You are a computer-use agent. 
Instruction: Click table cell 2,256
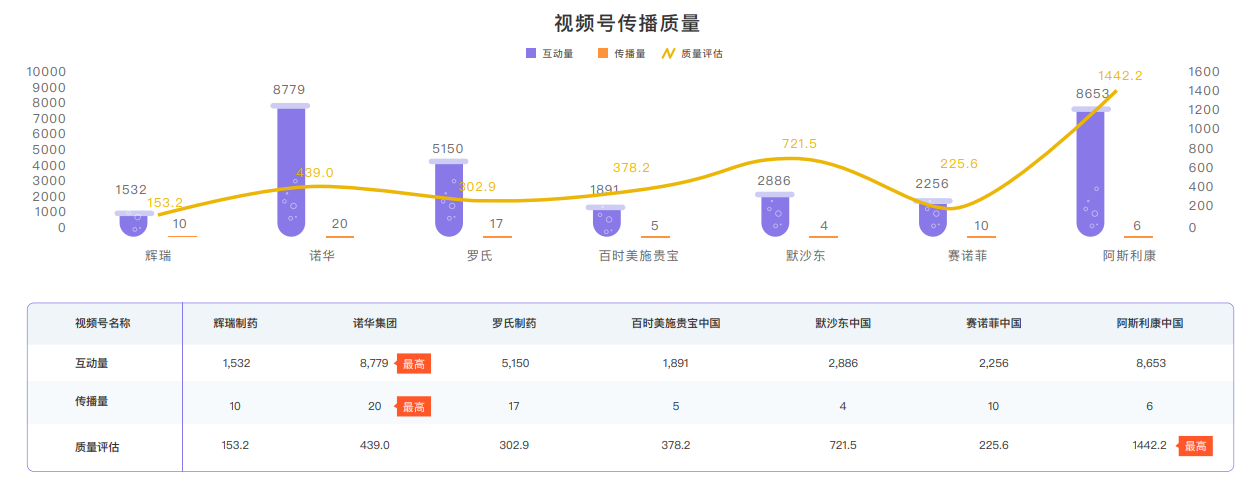[x=993, y=364]
